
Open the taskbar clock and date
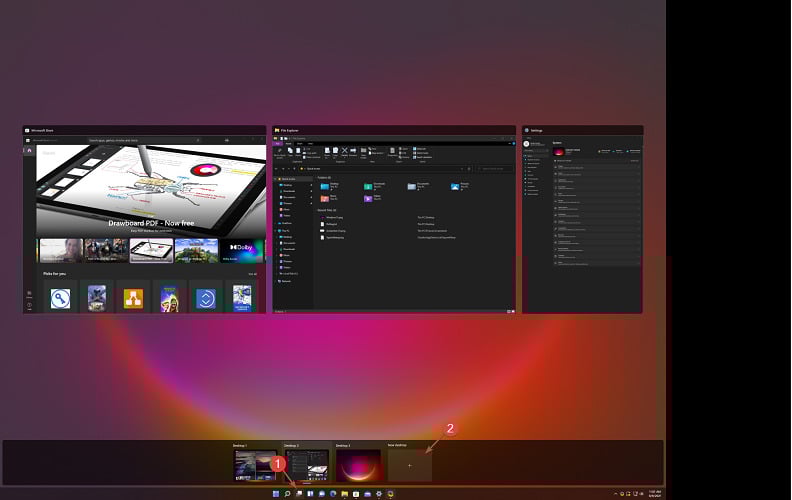tap(655, 494)
